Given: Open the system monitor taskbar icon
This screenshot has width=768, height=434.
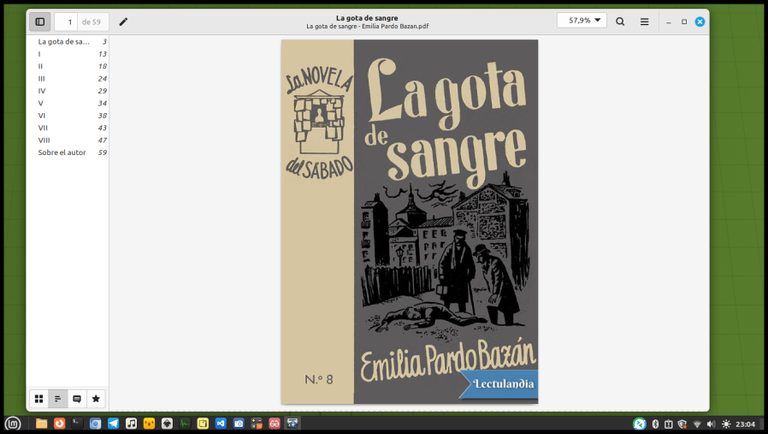Looking at the screenshot, I should pyautogui.click(x=185, y=423).
